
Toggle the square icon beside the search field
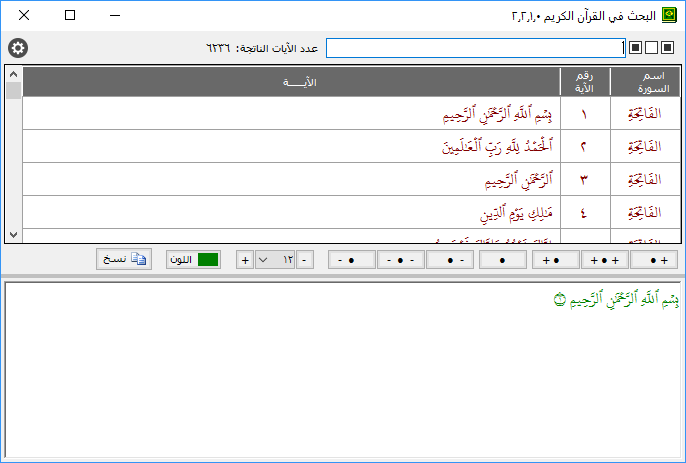point(636,47)
